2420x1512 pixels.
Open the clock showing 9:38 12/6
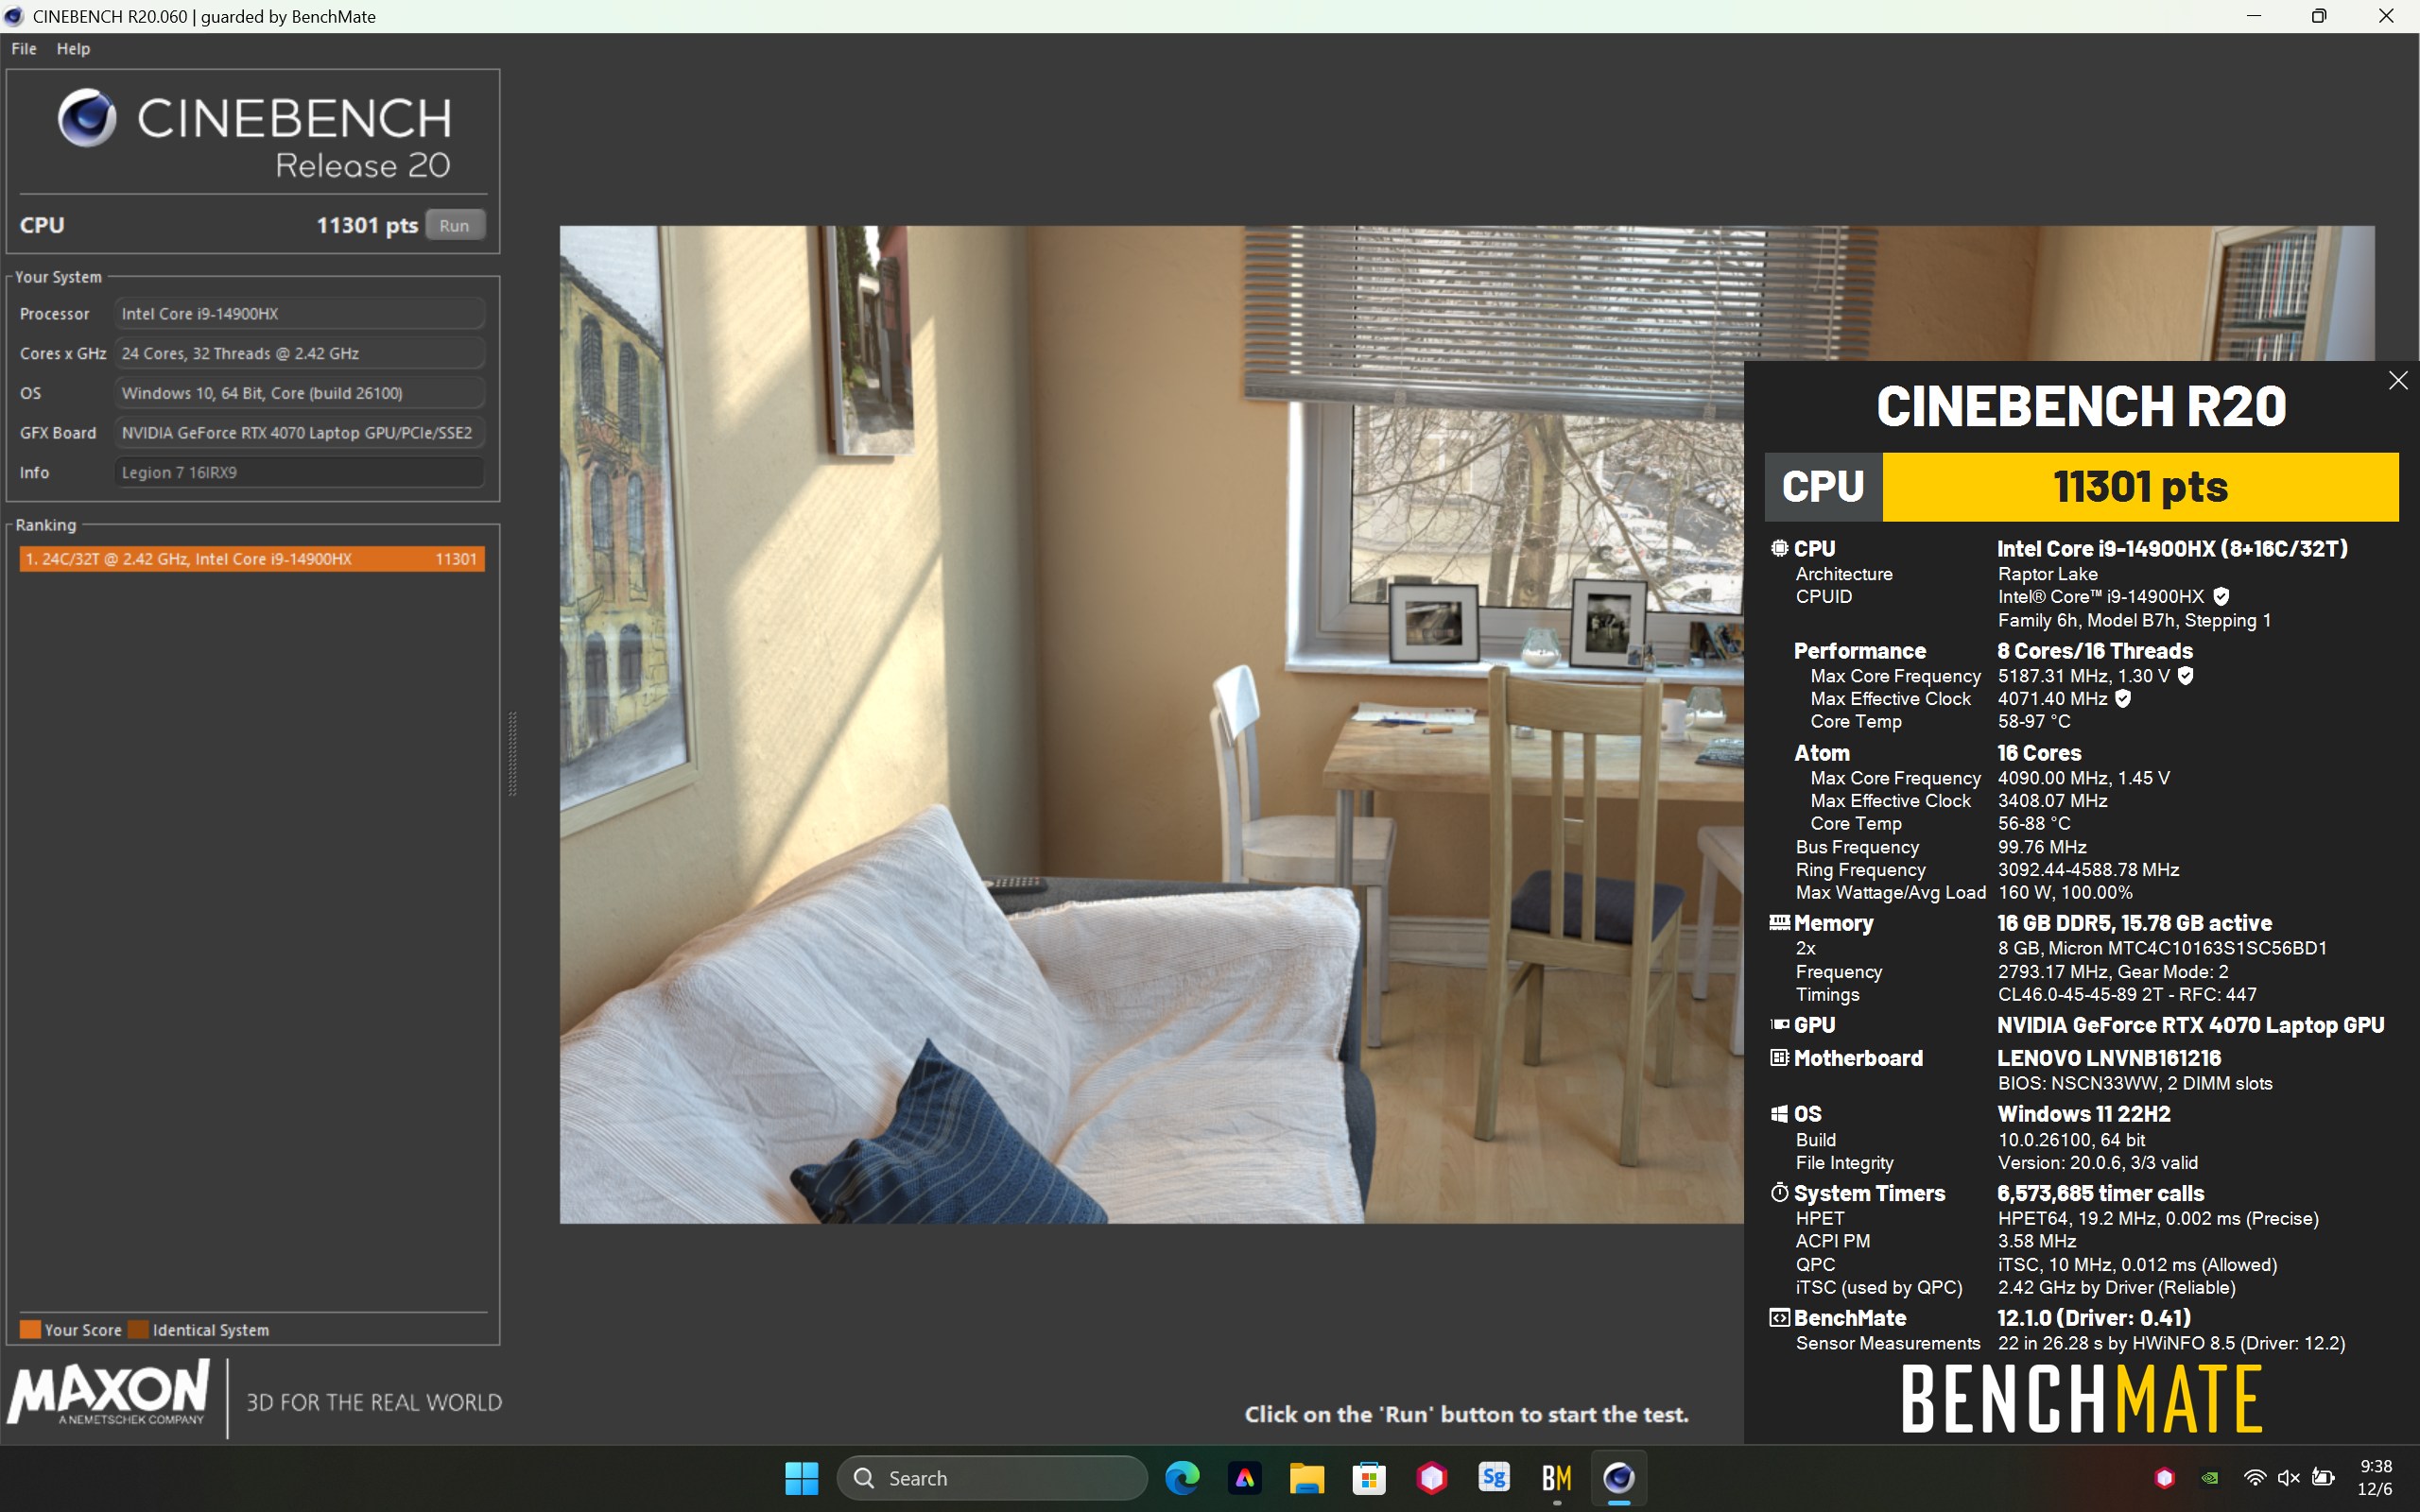pyautogui.click(x=2375, y=1478)
